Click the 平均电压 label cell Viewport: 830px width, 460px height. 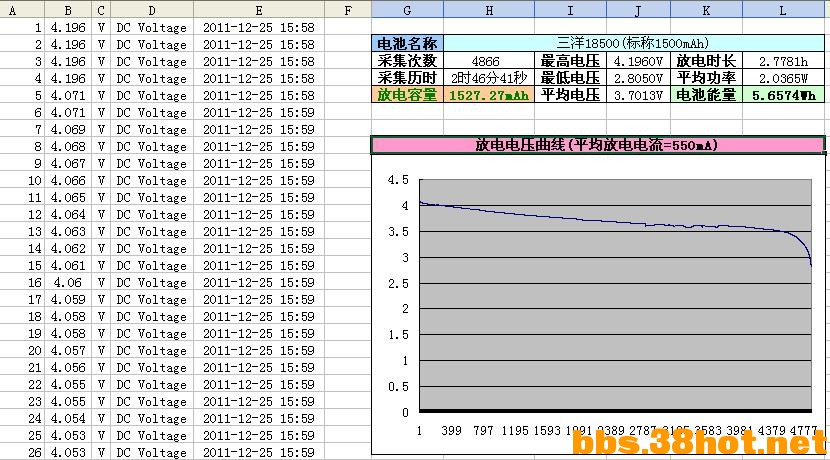[x=570, y=95]
